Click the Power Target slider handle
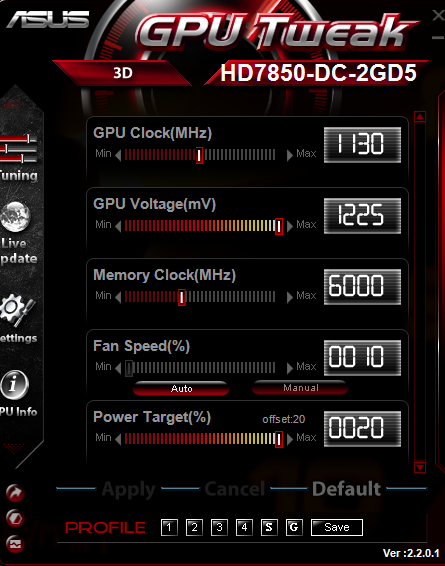This screenshot has height=566, width=445. point(279,439)
